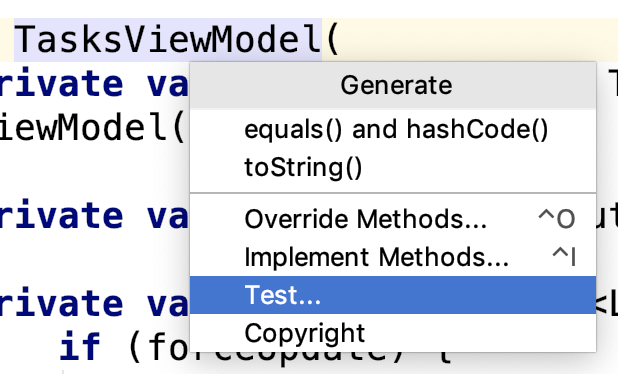618x374 pixels.
Task: Click the val keyword beside Override Methods
Action: [x=168, y=216]
